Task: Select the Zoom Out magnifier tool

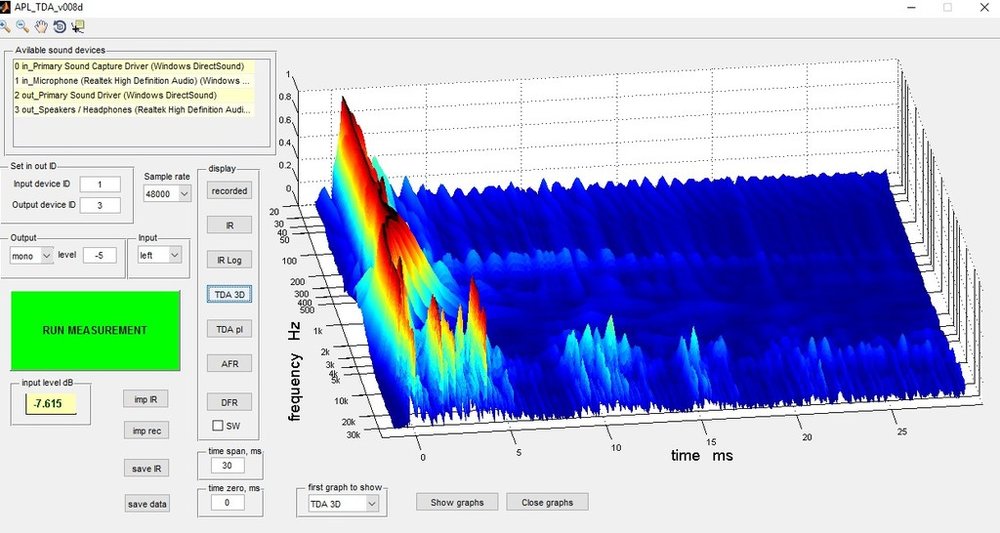Action: (22, 26)
